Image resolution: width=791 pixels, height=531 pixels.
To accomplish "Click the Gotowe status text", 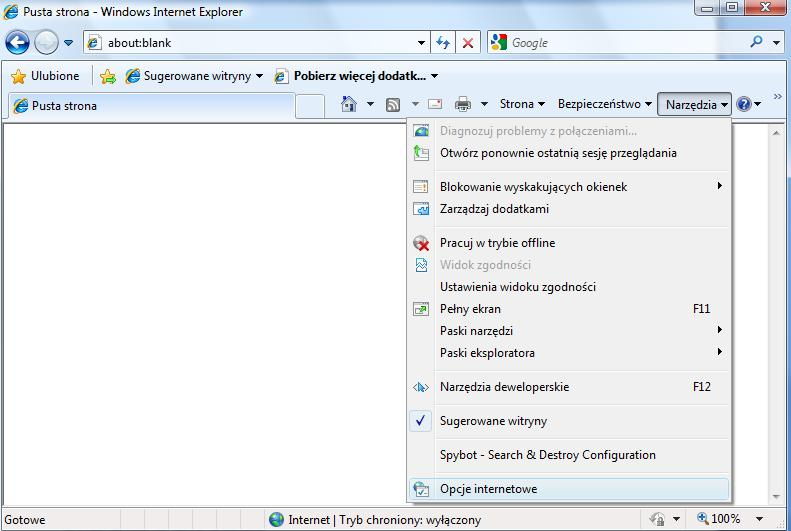I will (x=25, y=520).
